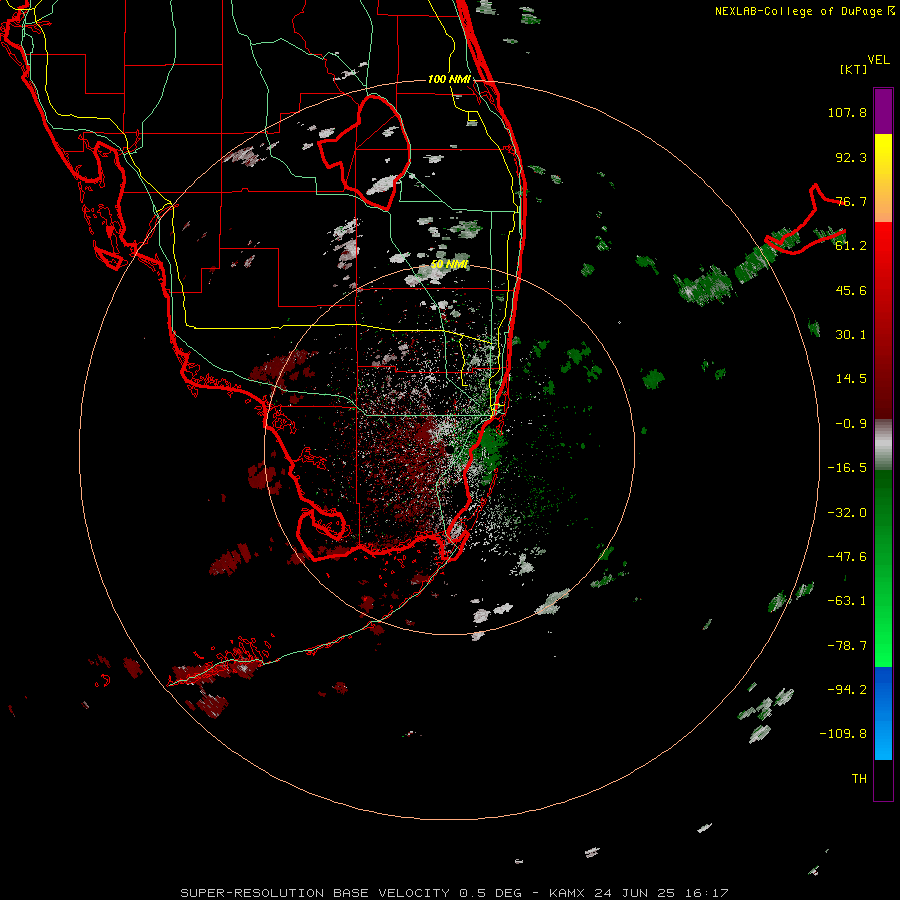900x900 pixels.
Task: Click the [KT] units label
Action: click(853, 69)
